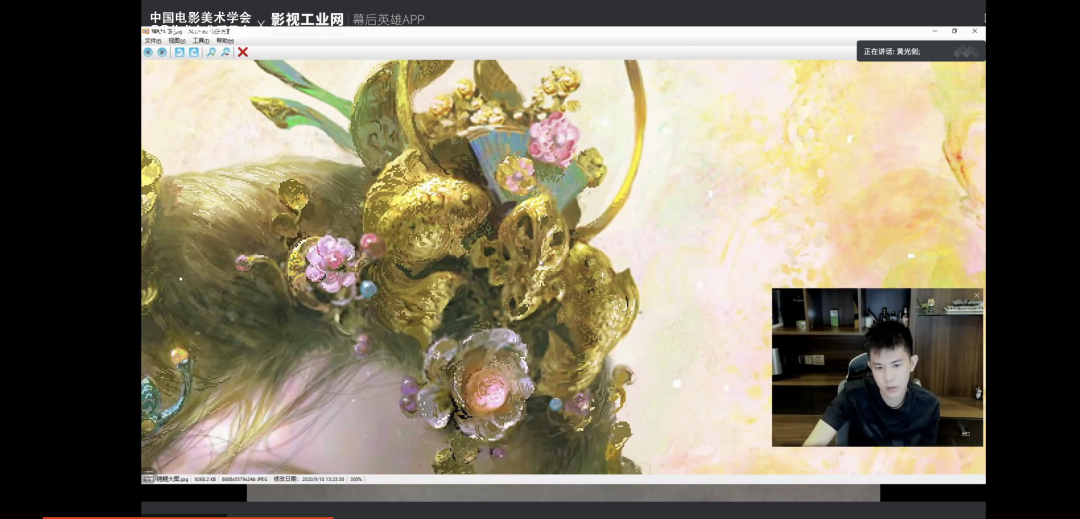Click the 300% zoom level in status bar

355,479
